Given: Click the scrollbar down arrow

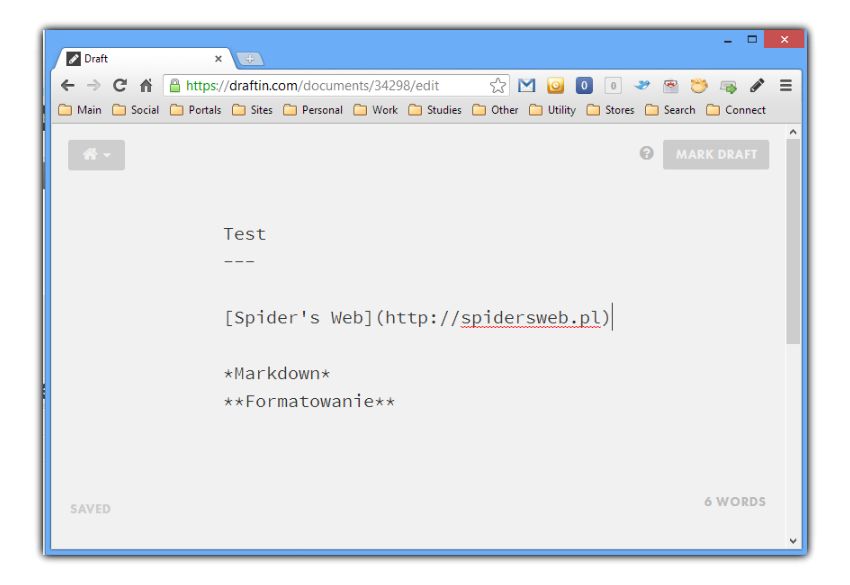Looking at the screenshot, I should [793, 541].
